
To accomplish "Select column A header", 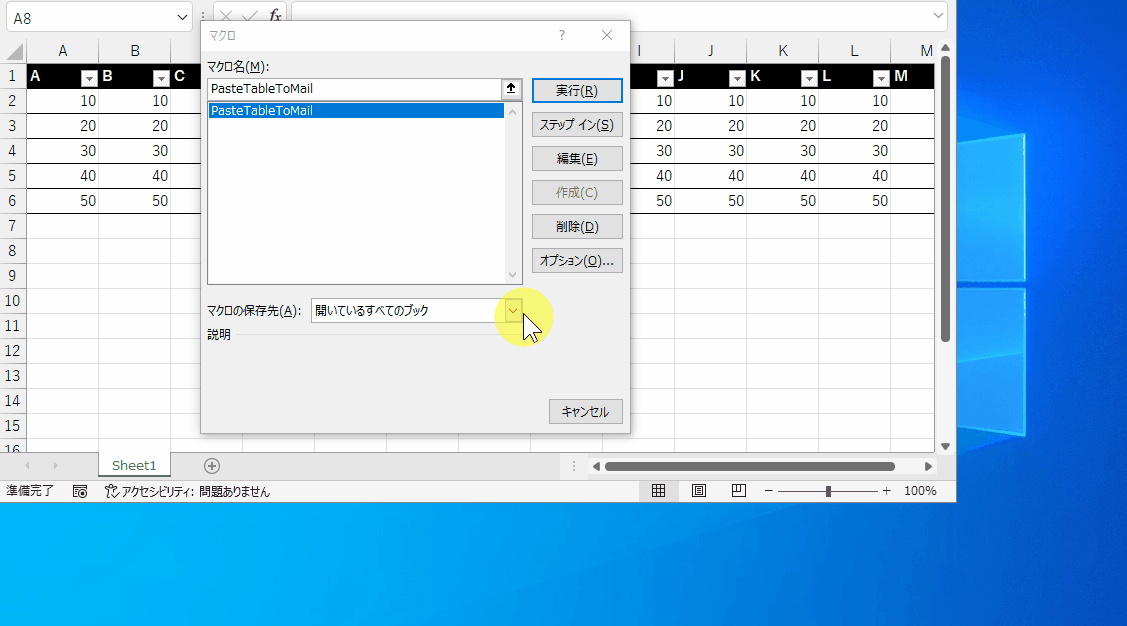I will tap(63, 51).
